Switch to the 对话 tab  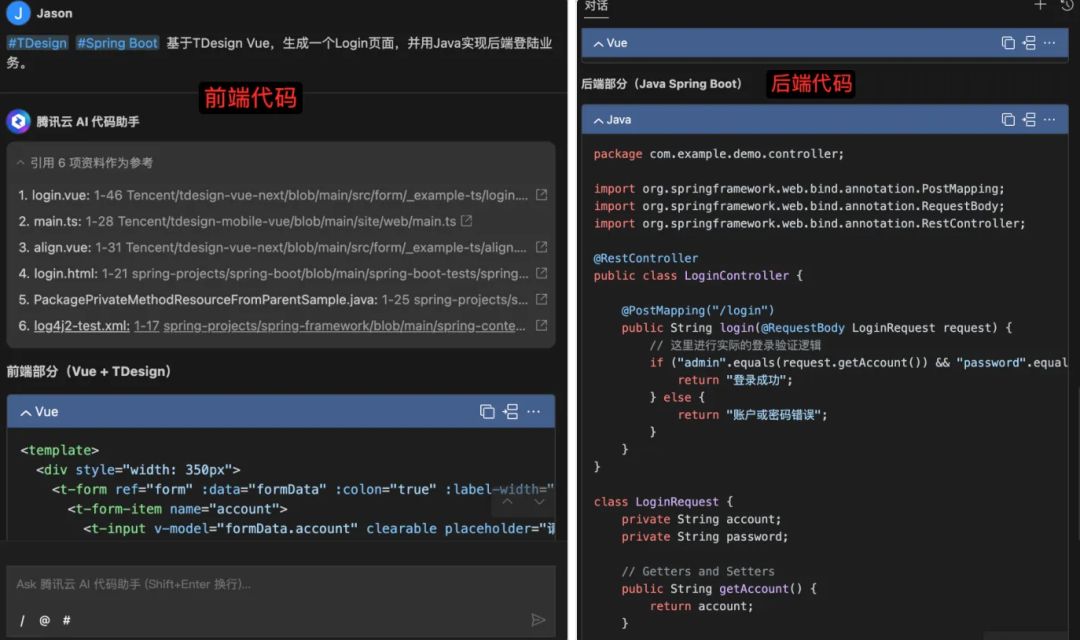pyautogui.click(x=596, y=7)
